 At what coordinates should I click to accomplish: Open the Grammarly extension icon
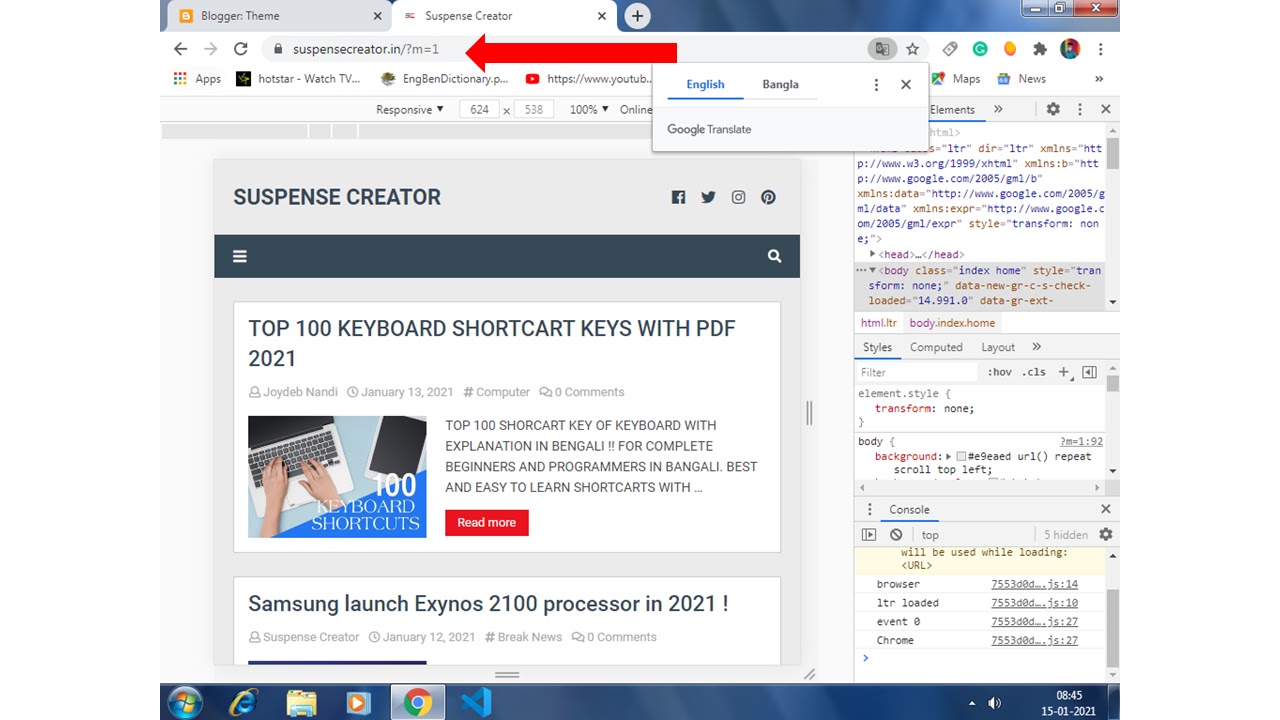coord(980,49)
